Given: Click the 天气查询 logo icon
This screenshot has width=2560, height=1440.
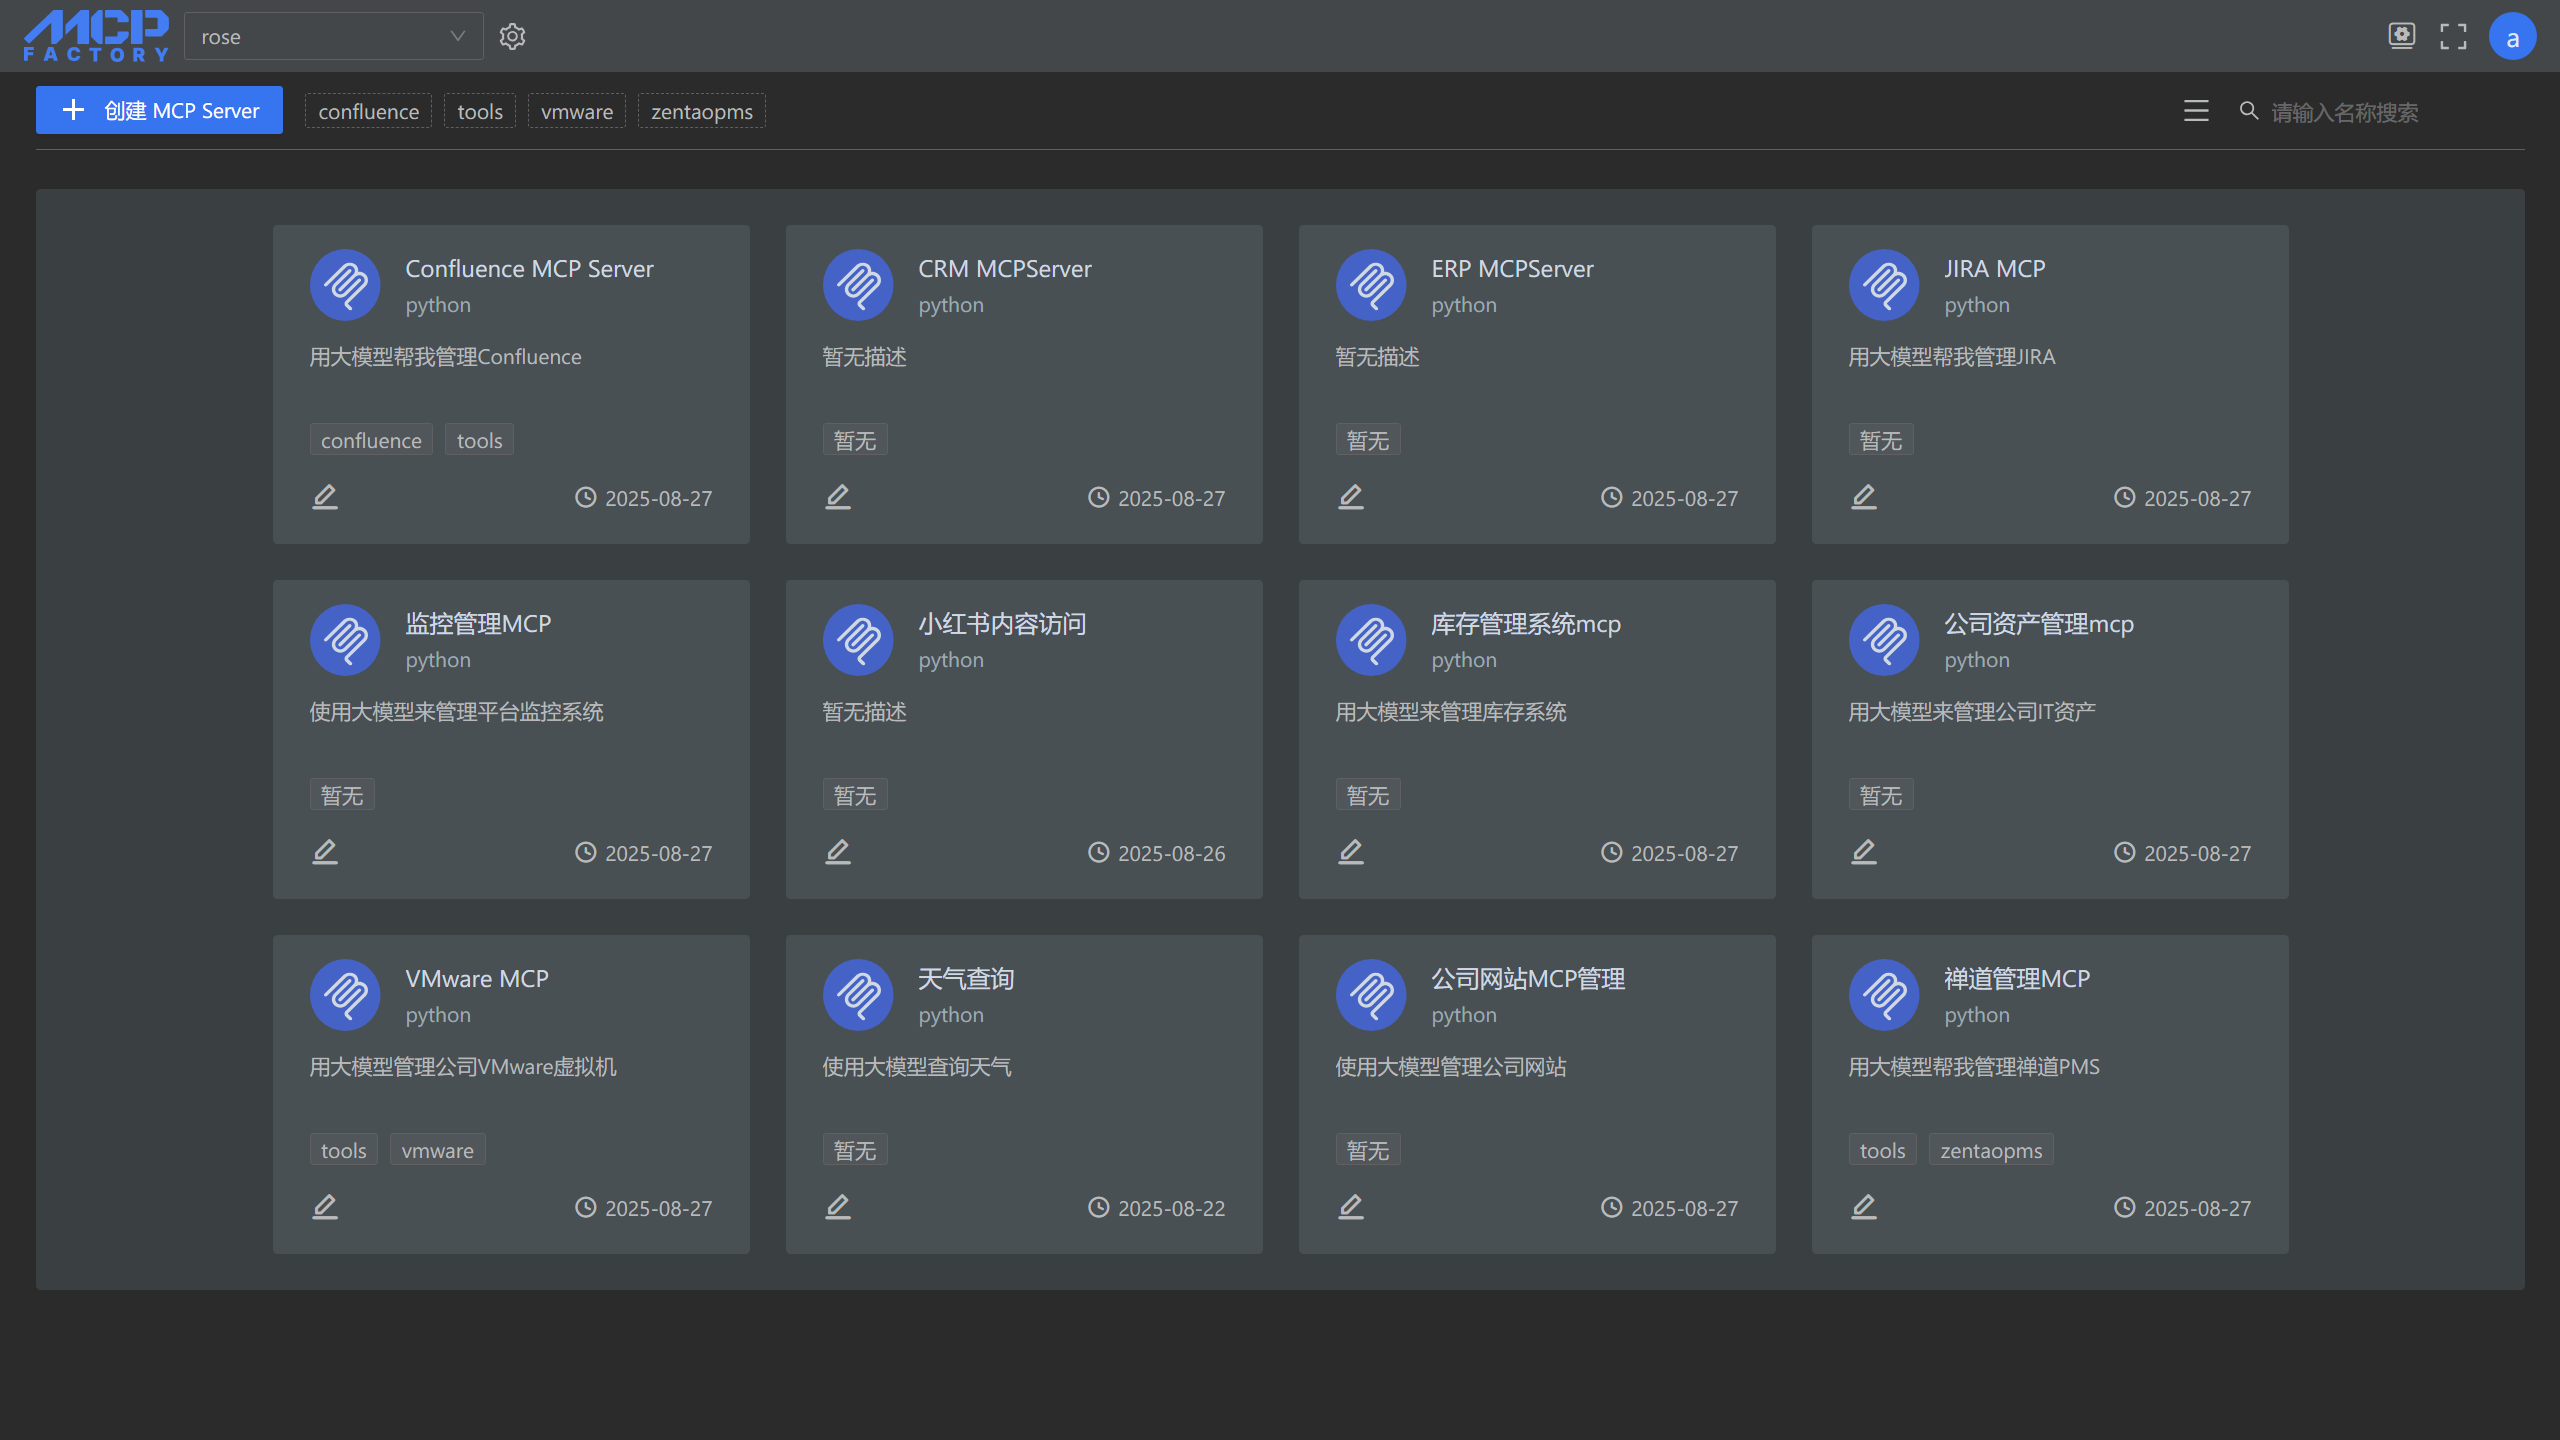Looking at the screenshot, I should point(858,995).
